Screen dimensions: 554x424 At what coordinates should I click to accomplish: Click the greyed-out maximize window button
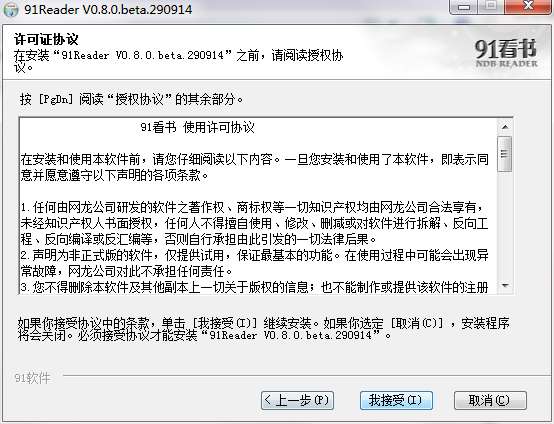491,7
